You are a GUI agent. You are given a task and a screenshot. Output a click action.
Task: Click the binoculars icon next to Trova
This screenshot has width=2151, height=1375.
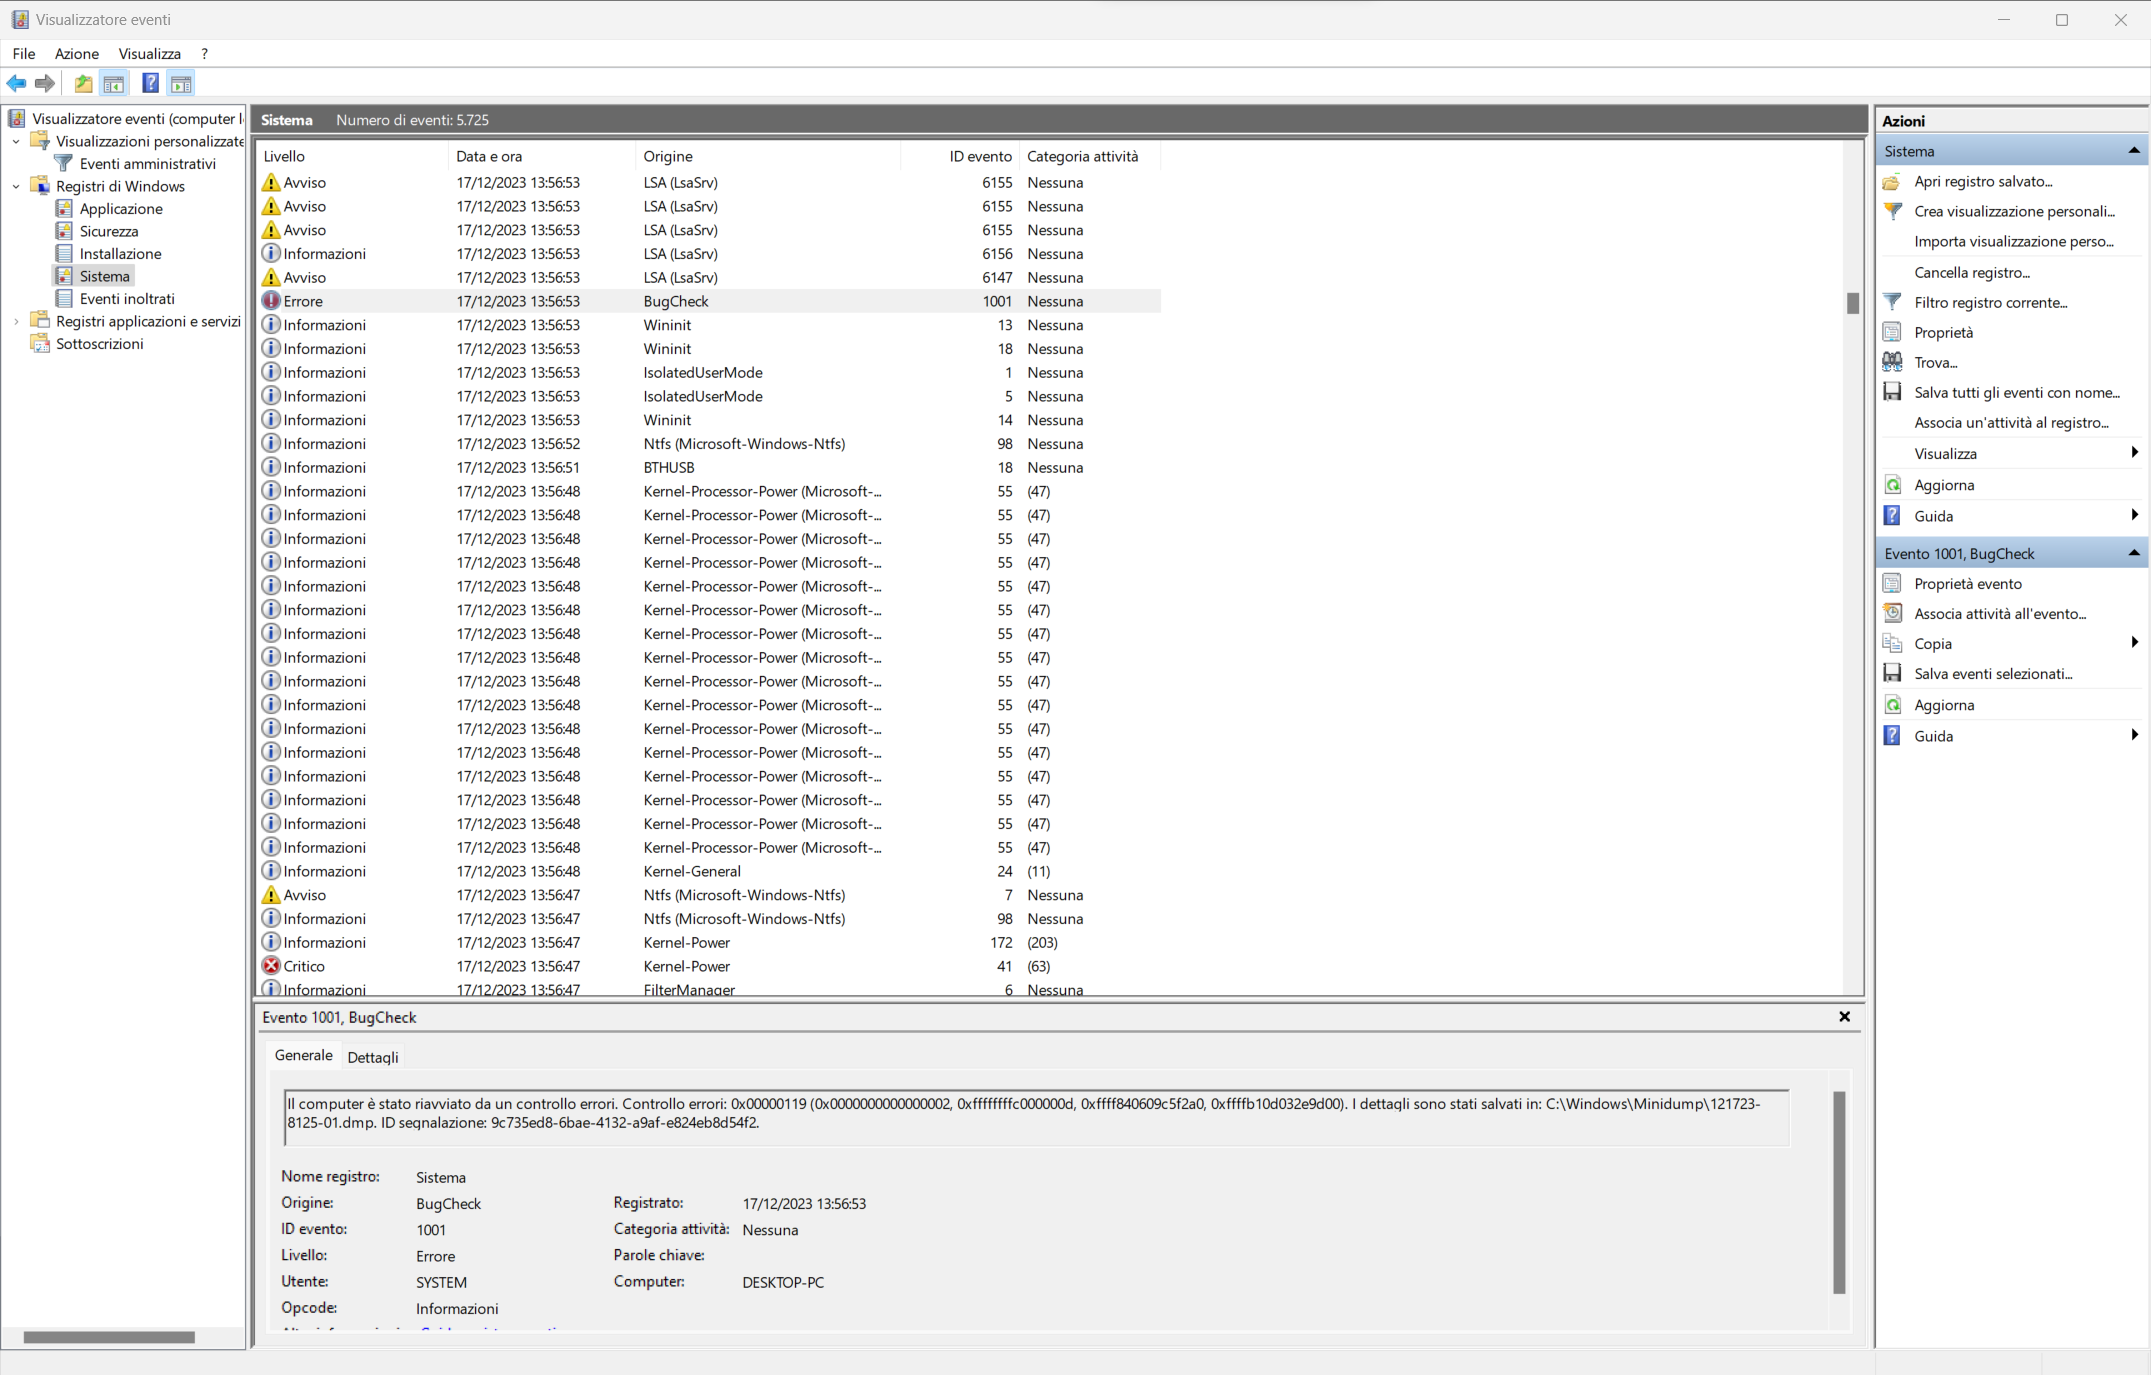point(1892,362)
